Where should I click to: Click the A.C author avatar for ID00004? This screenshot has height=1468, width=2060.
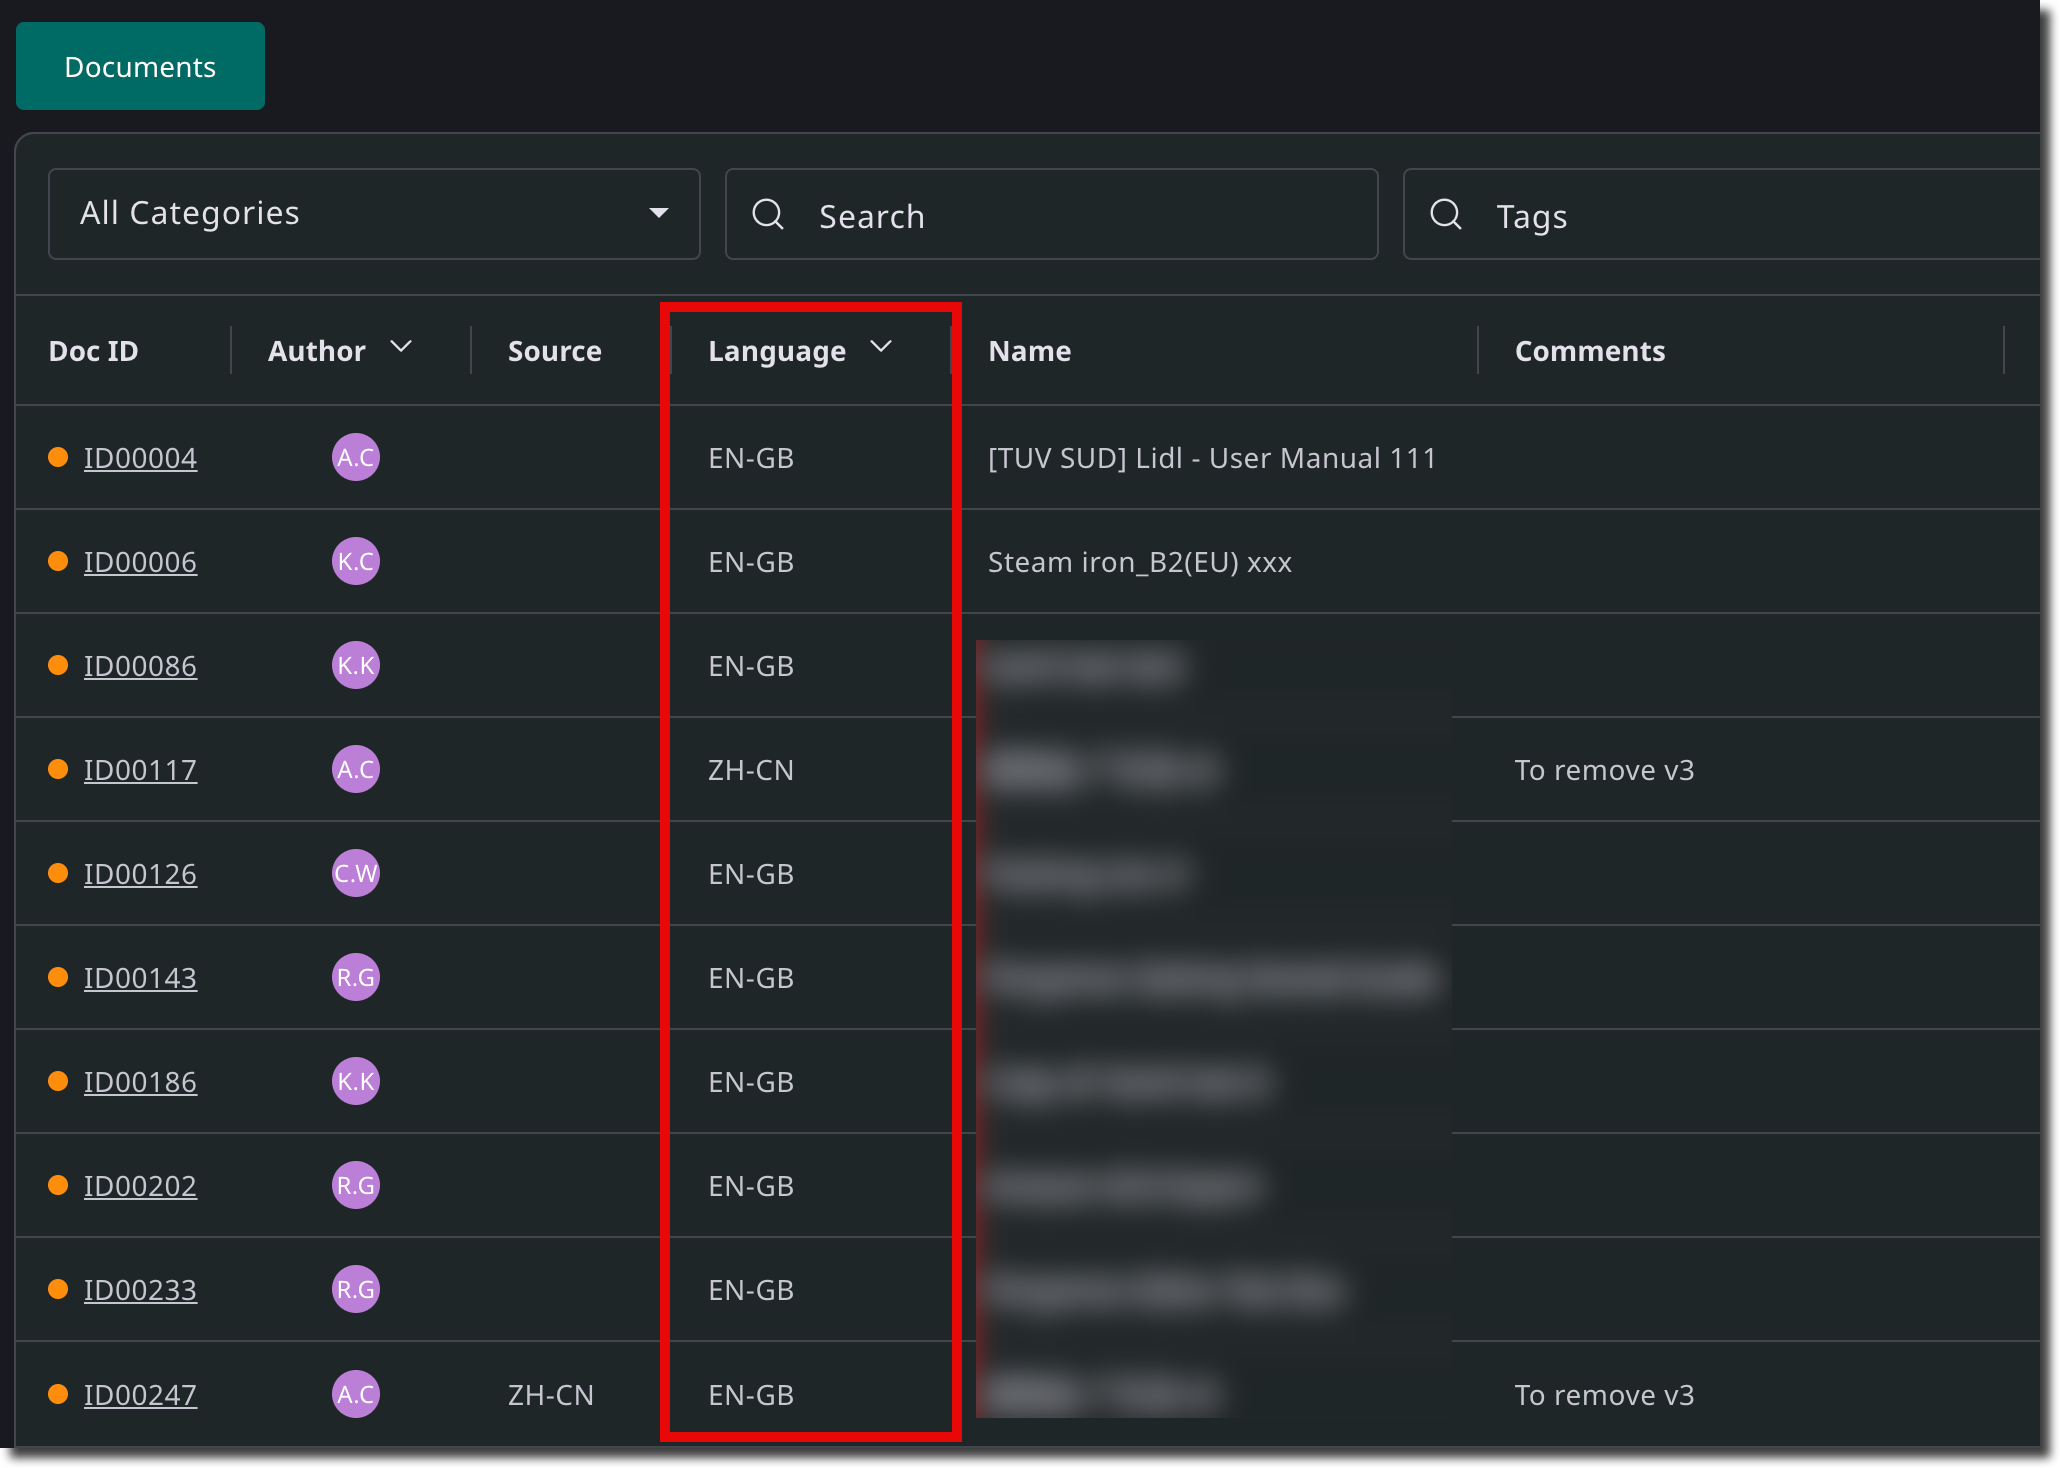pyautogui.click(x=356, y=457)
